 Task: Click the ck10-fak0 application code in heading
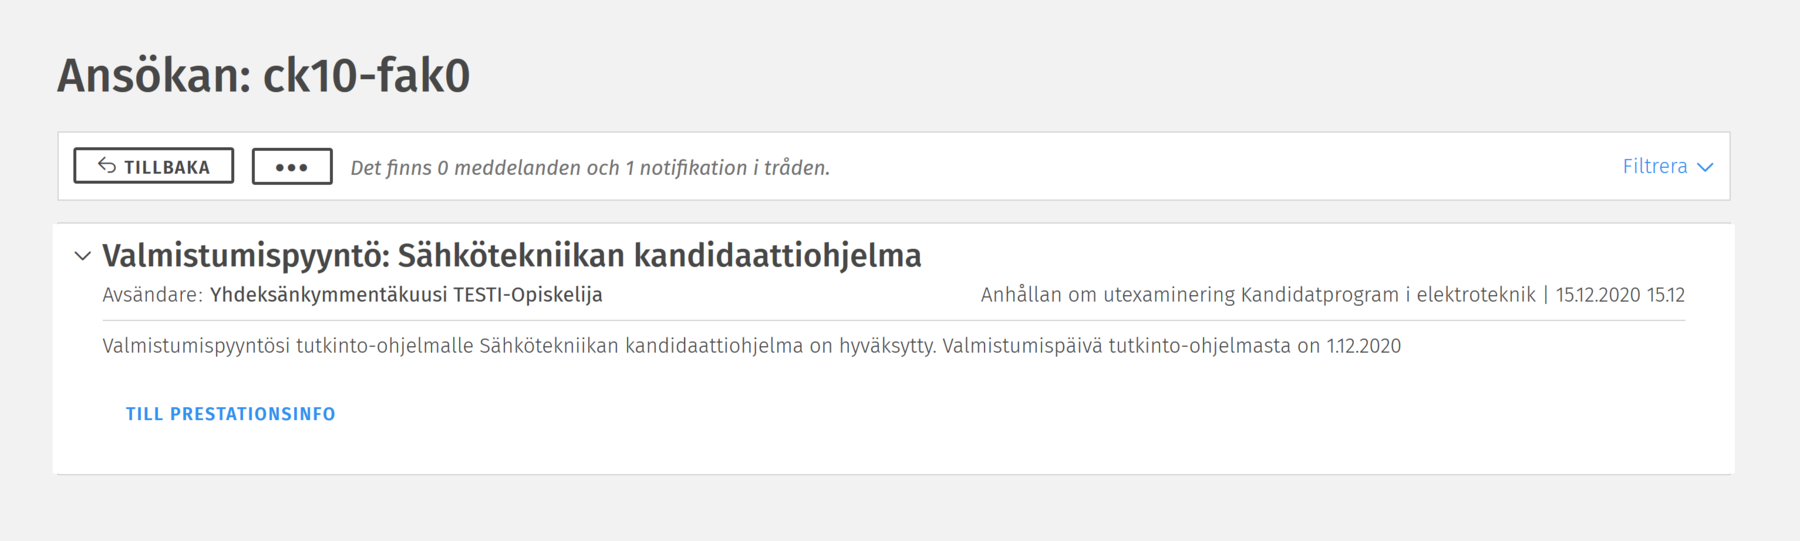click(x=366, y=75)
